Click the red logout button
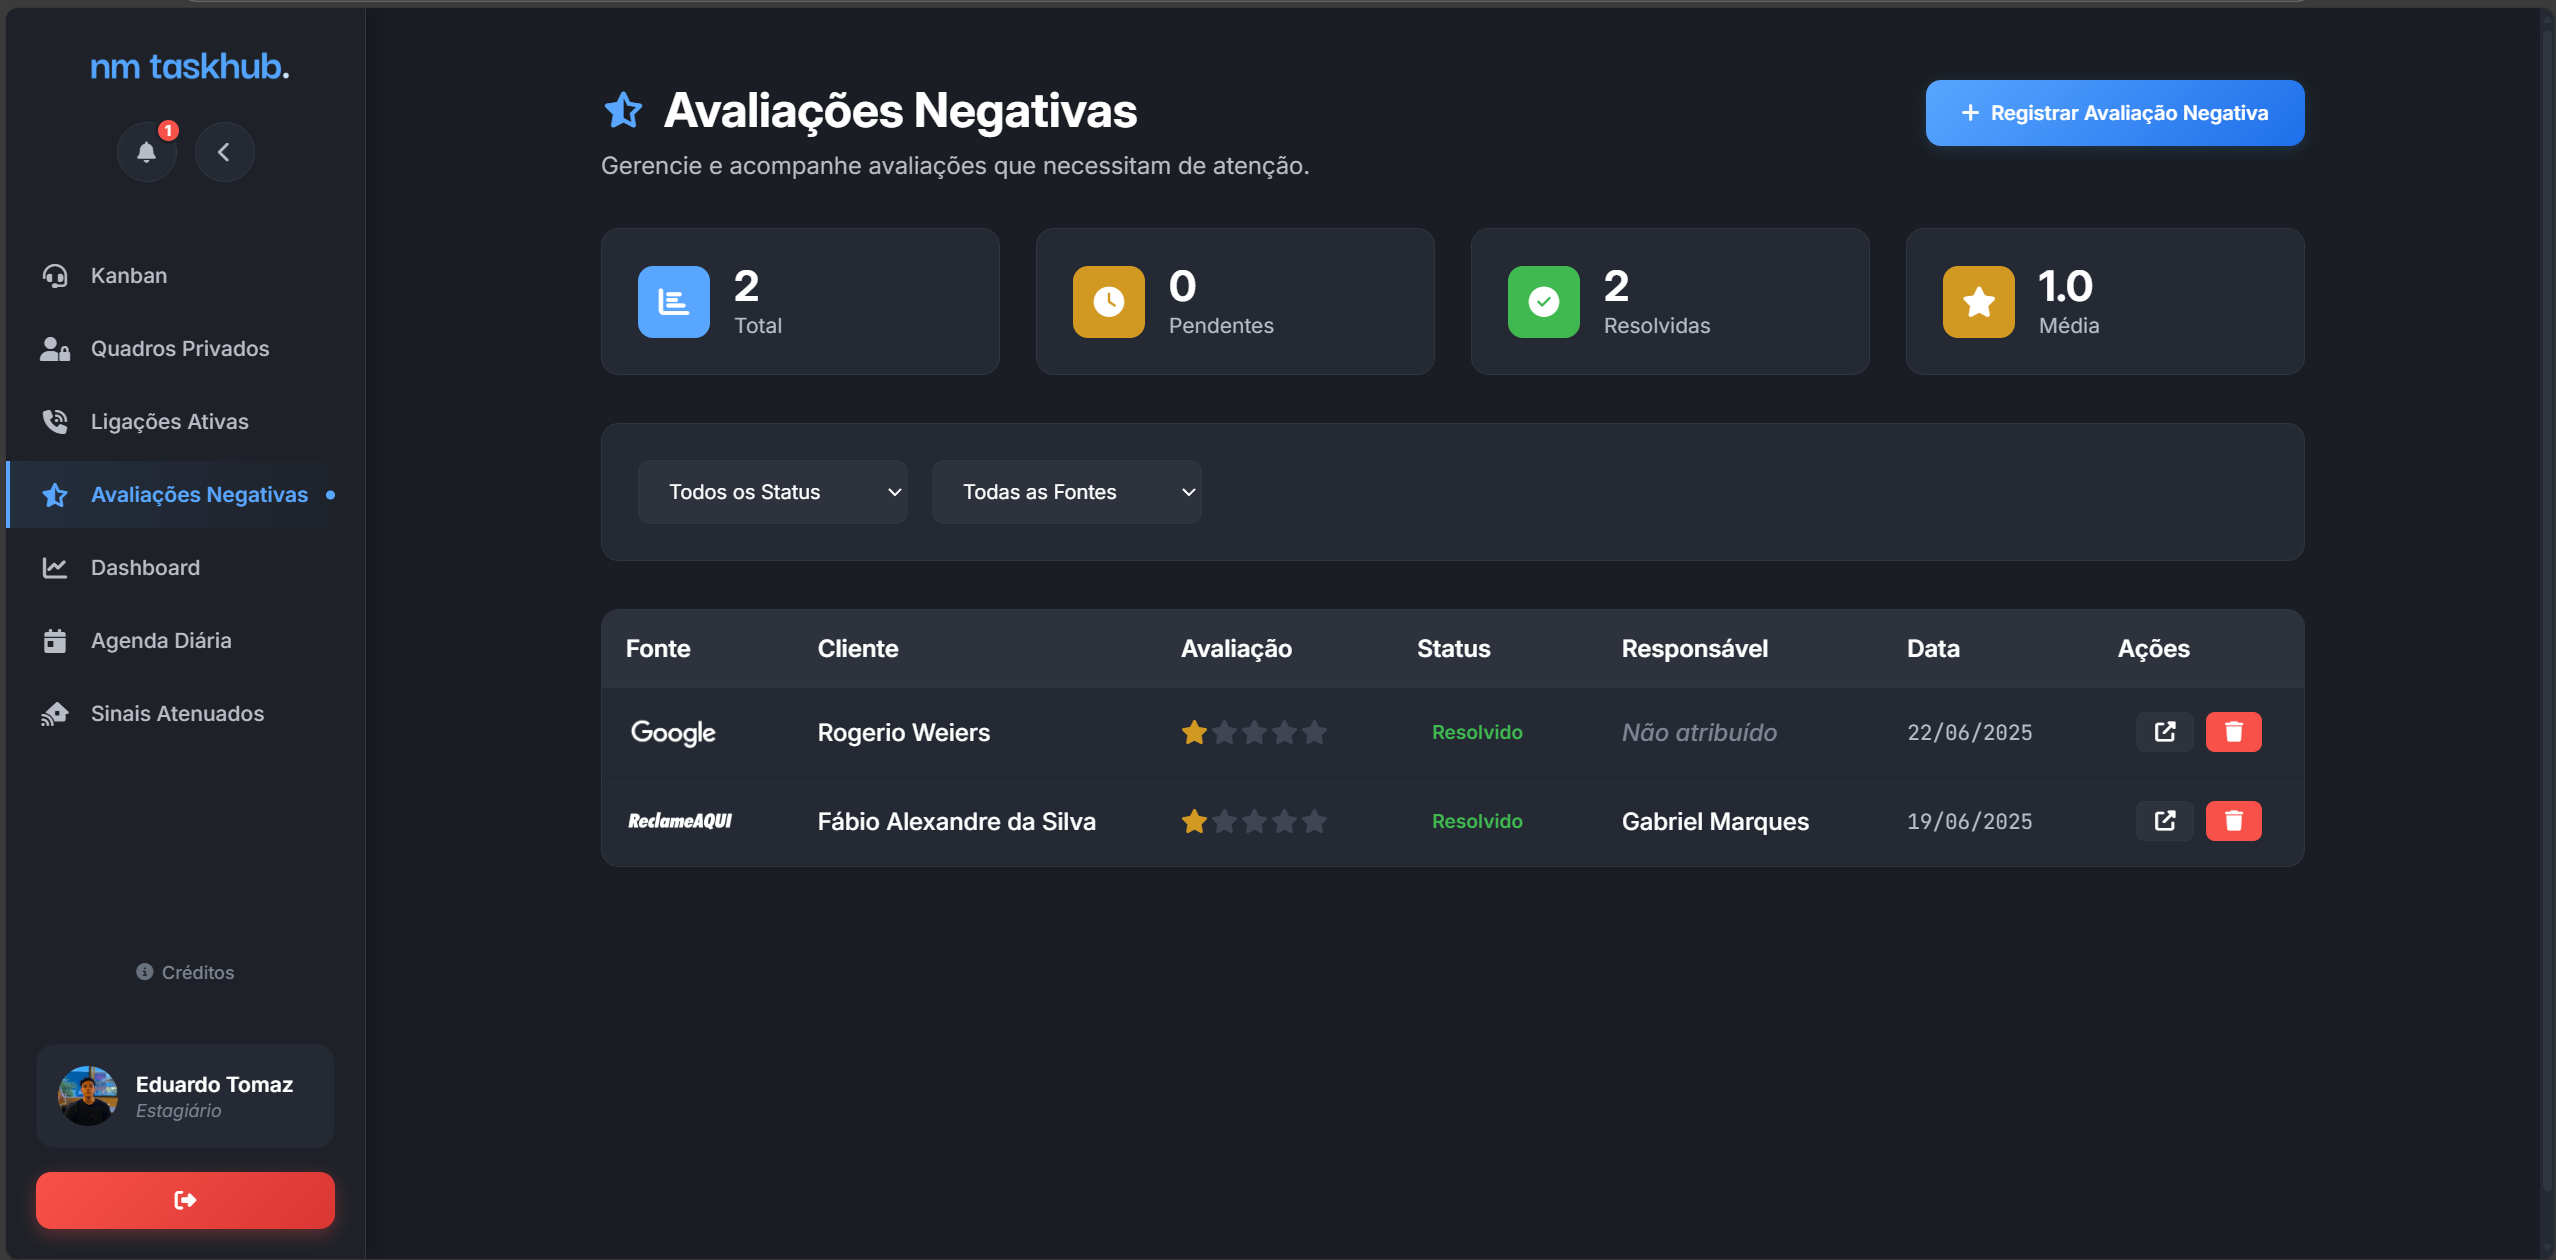 185,1200
